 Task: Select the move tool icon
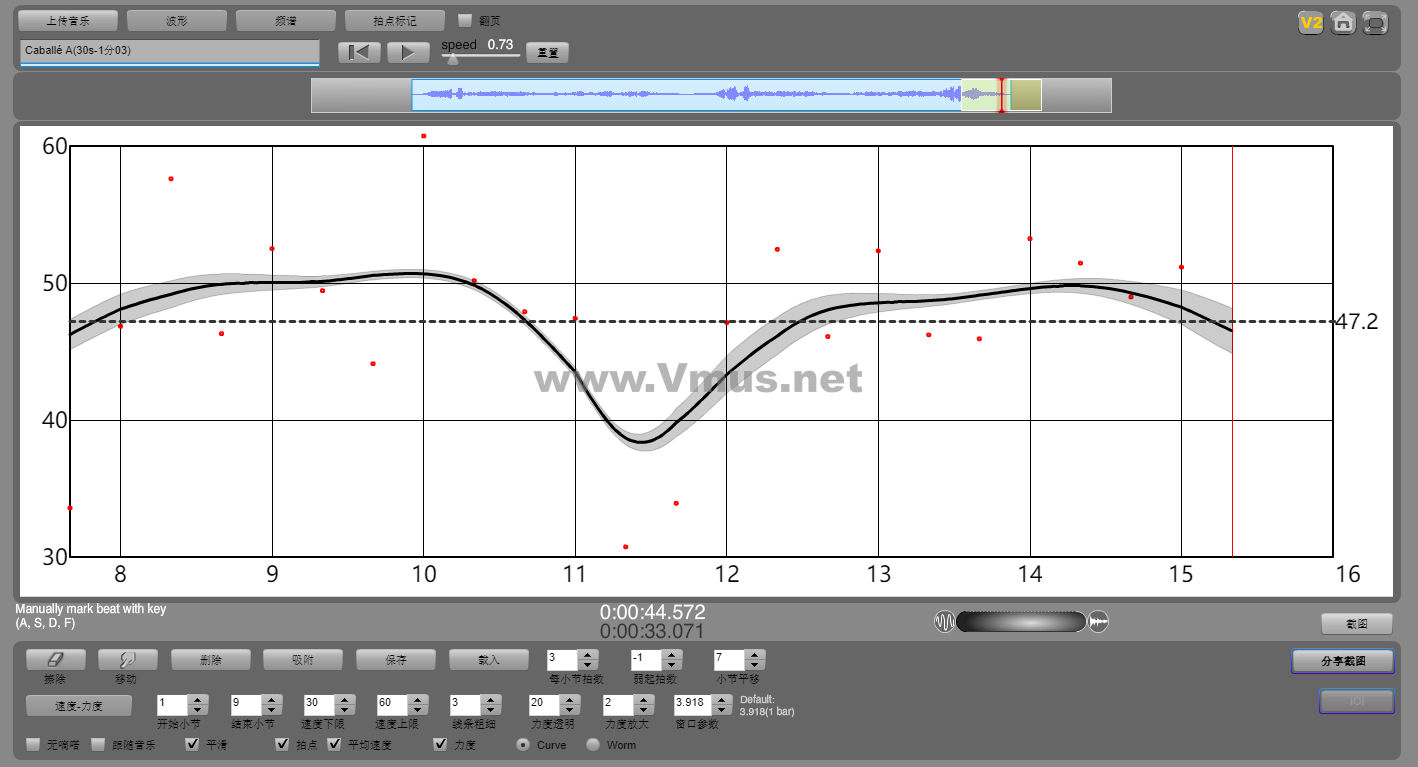(x=127, y=660)
